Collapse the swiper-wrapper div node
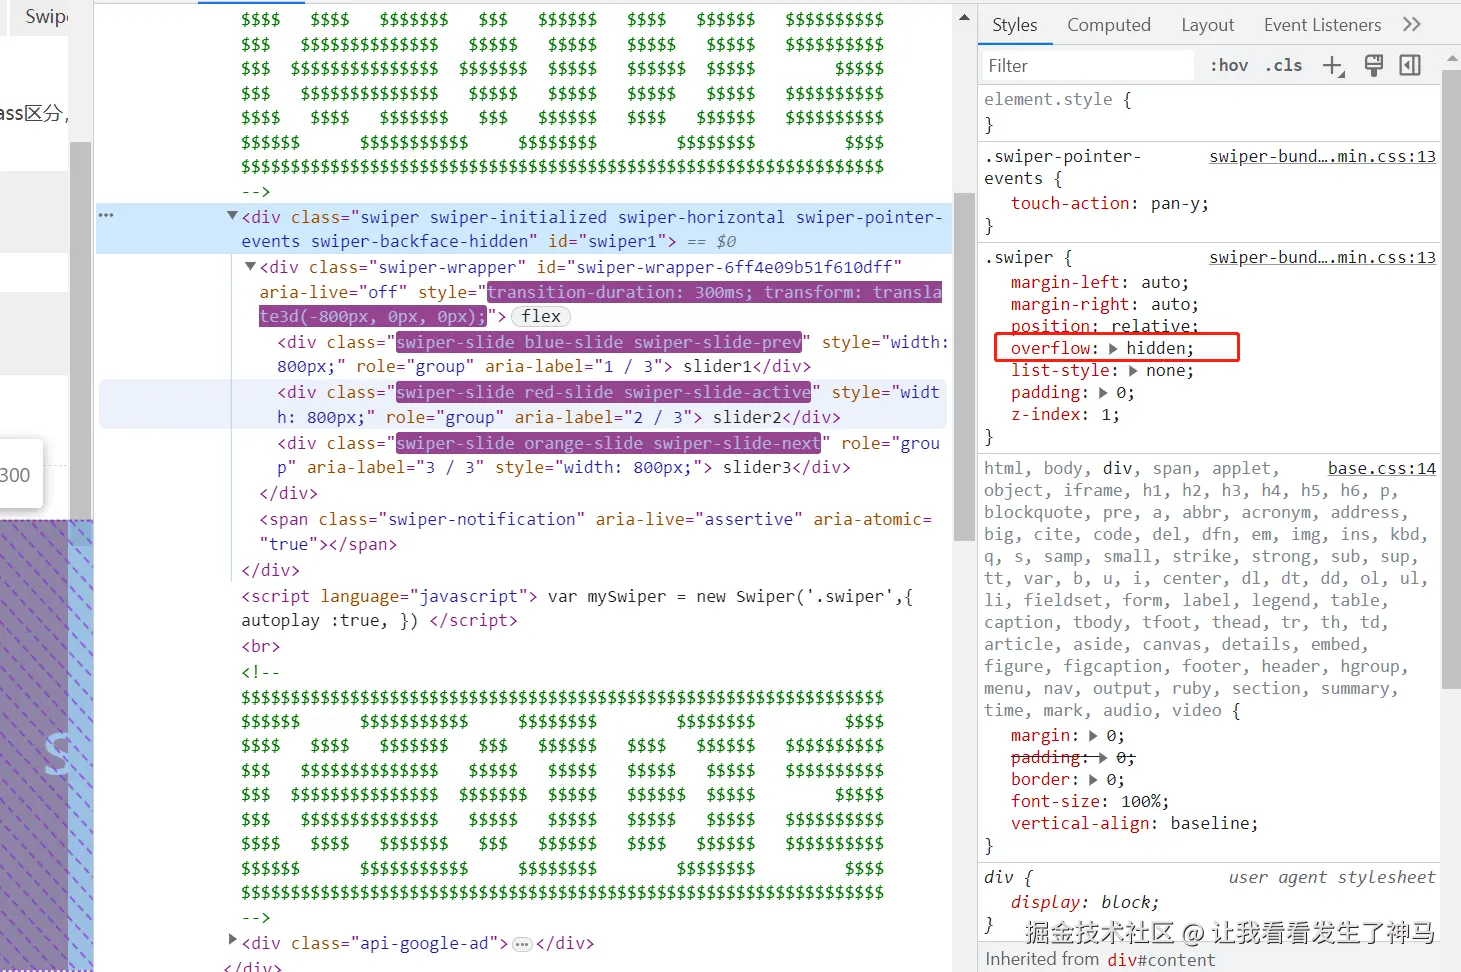Screen dimensions: 1461x972 [x=251, y=267]
